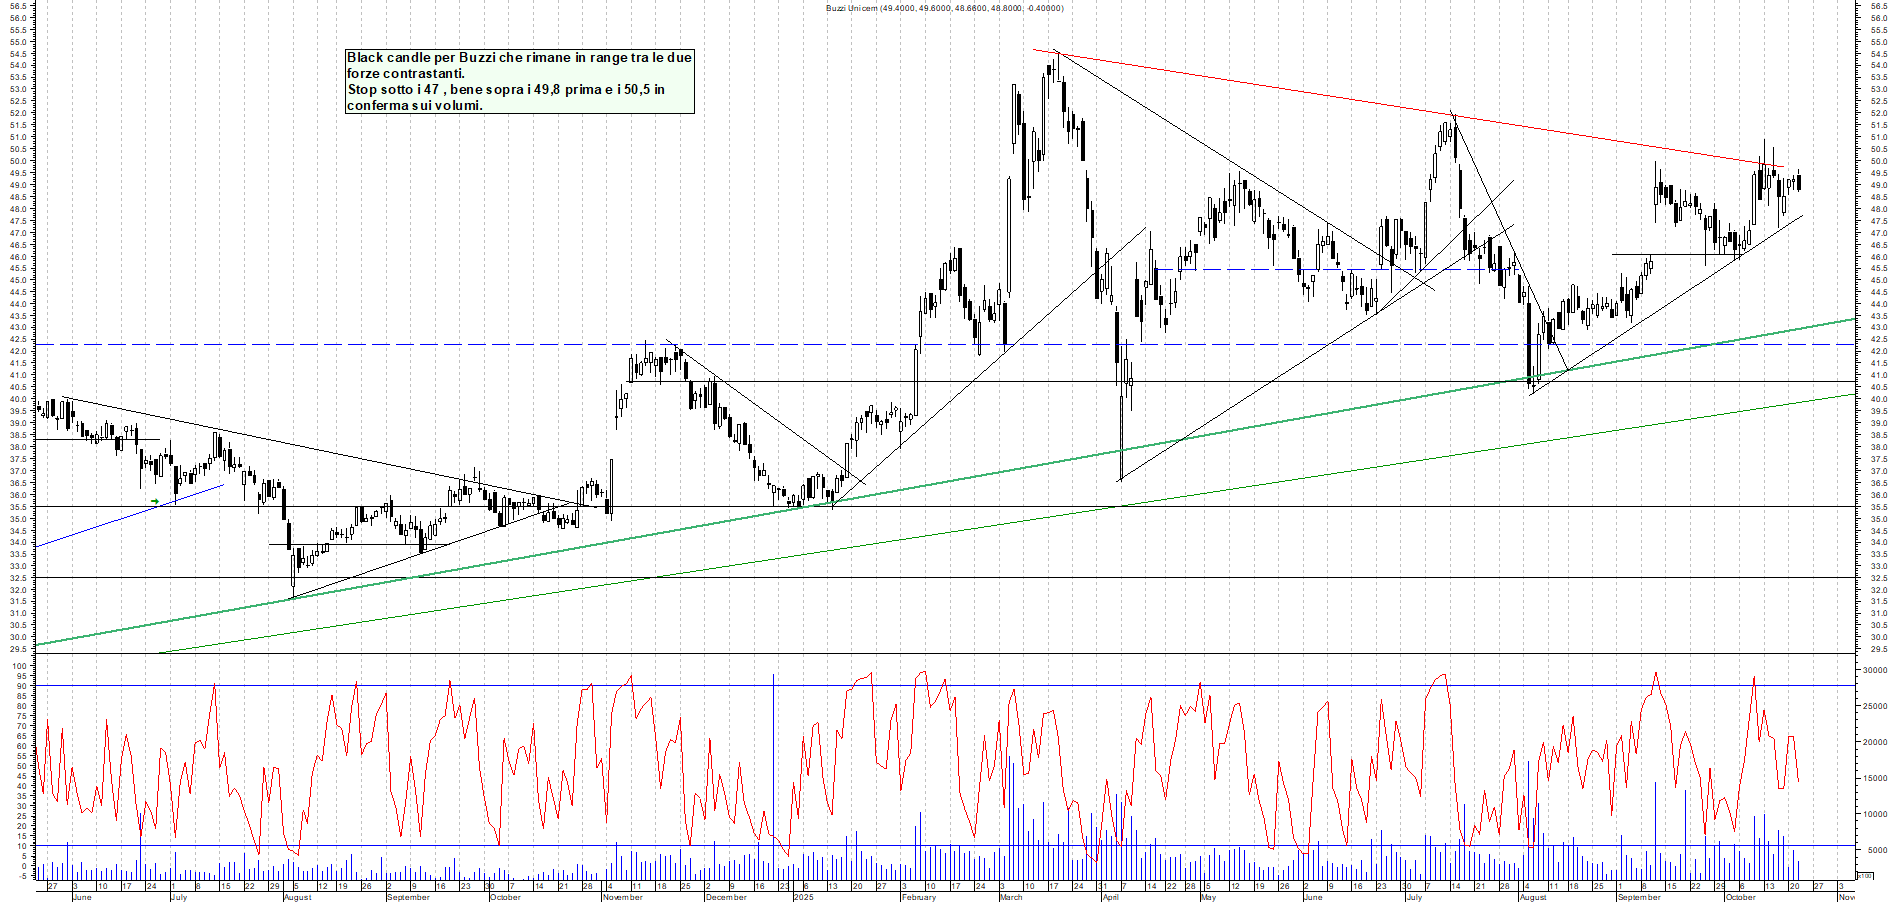
Task: Click the short blue trendline beside the green arrow
Action: (x=130, y=516)
